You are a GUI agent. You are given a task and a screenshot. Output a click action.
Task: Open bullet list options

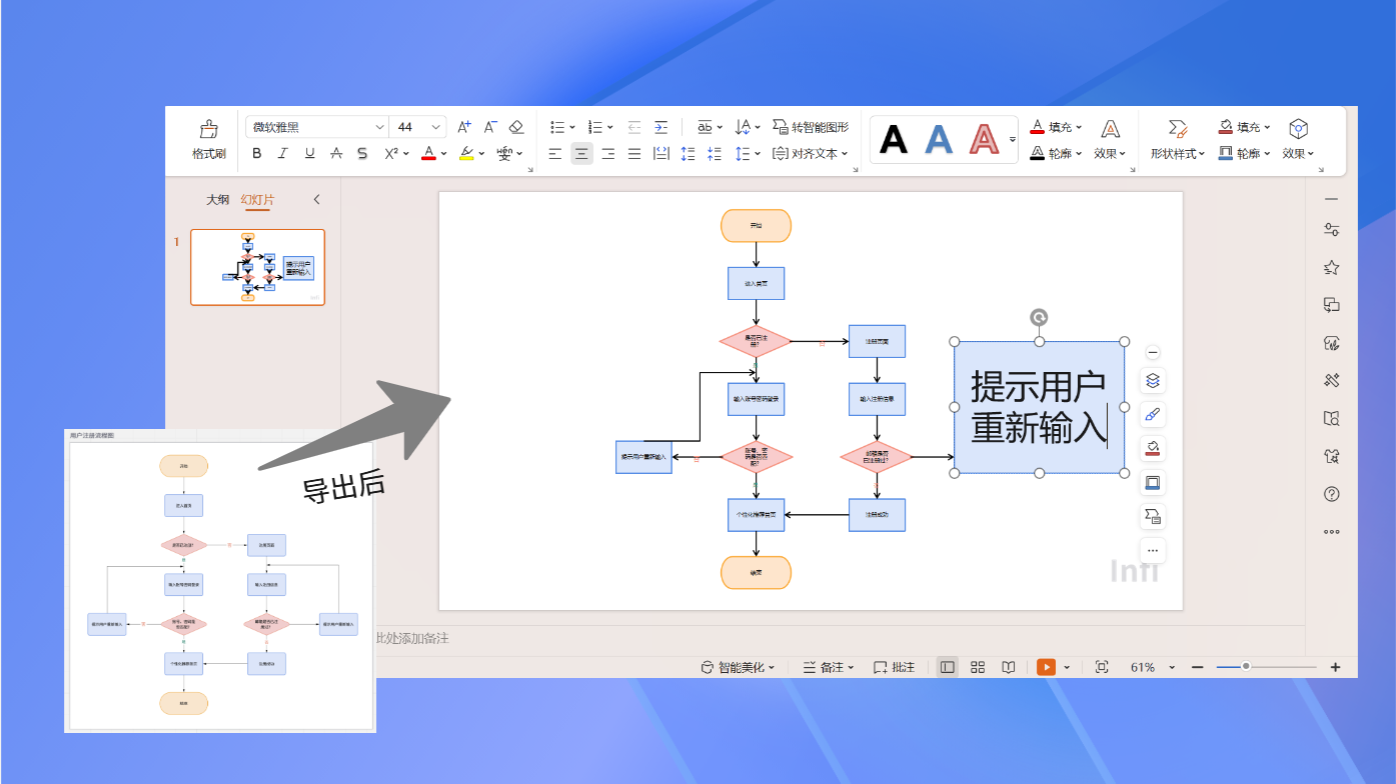point(563,127)
